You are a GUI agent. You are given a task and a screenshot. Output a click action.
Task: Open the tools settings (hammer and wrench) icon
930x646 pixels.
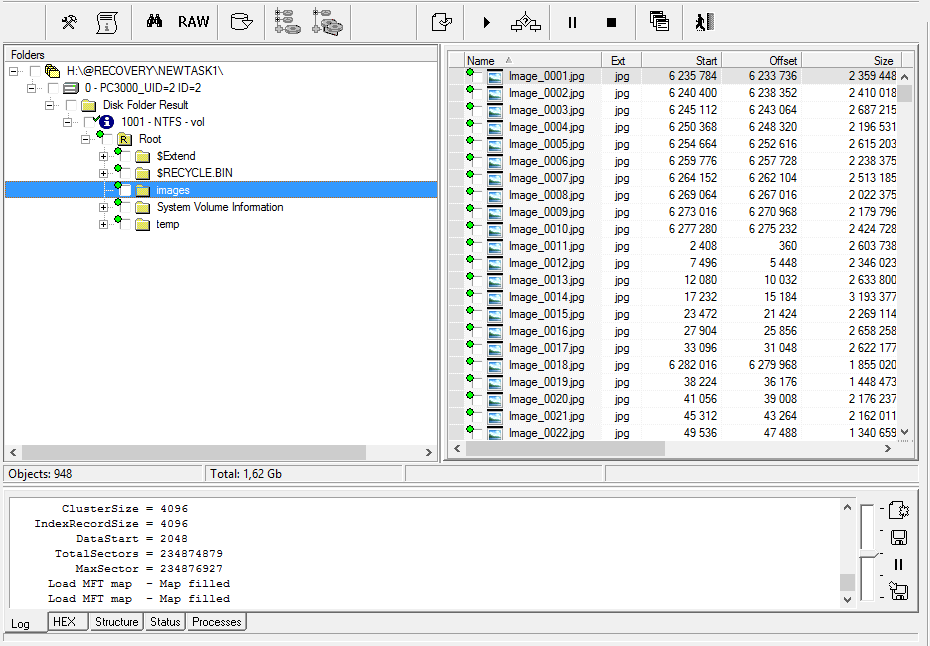click(x=69, y=22)
